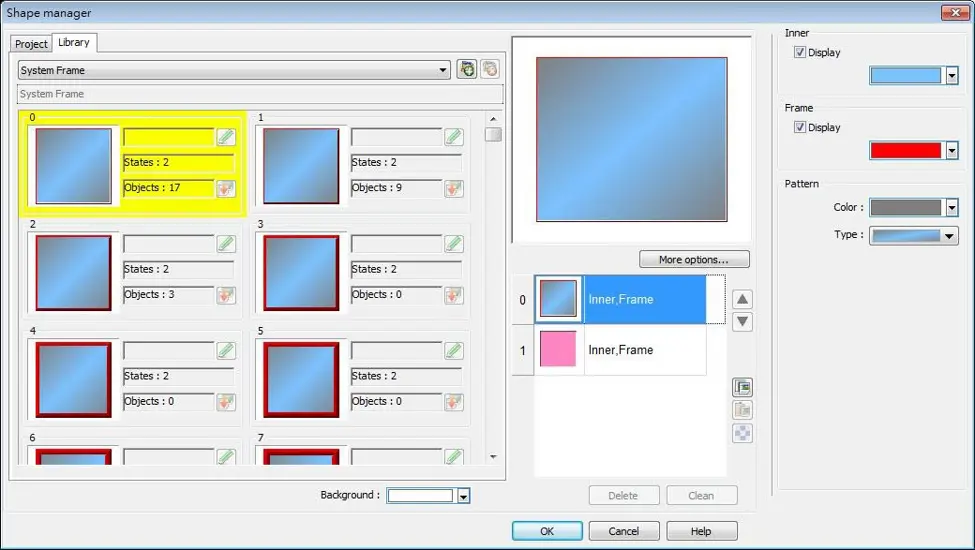The height and width of the screenshot is (550, 975).
Task: Click the red Frame color swatch
Action: point(906,150)
